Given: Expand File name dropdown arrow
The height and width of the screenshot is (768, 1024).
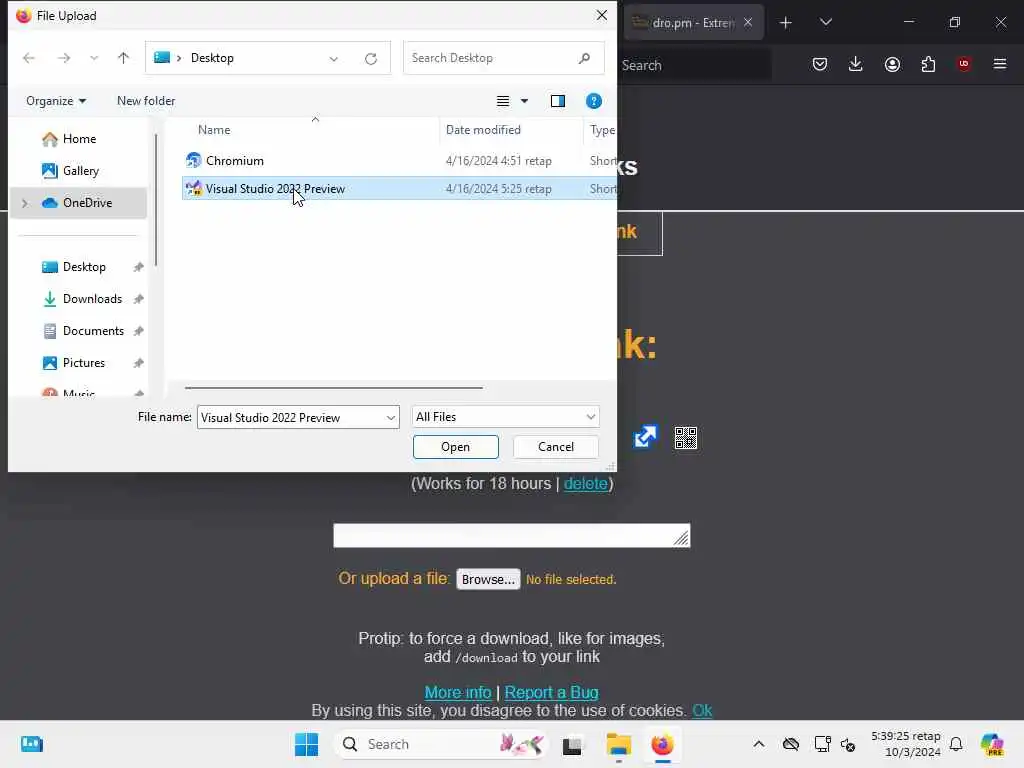Looking at the screenshot, I should coord(391,418).
